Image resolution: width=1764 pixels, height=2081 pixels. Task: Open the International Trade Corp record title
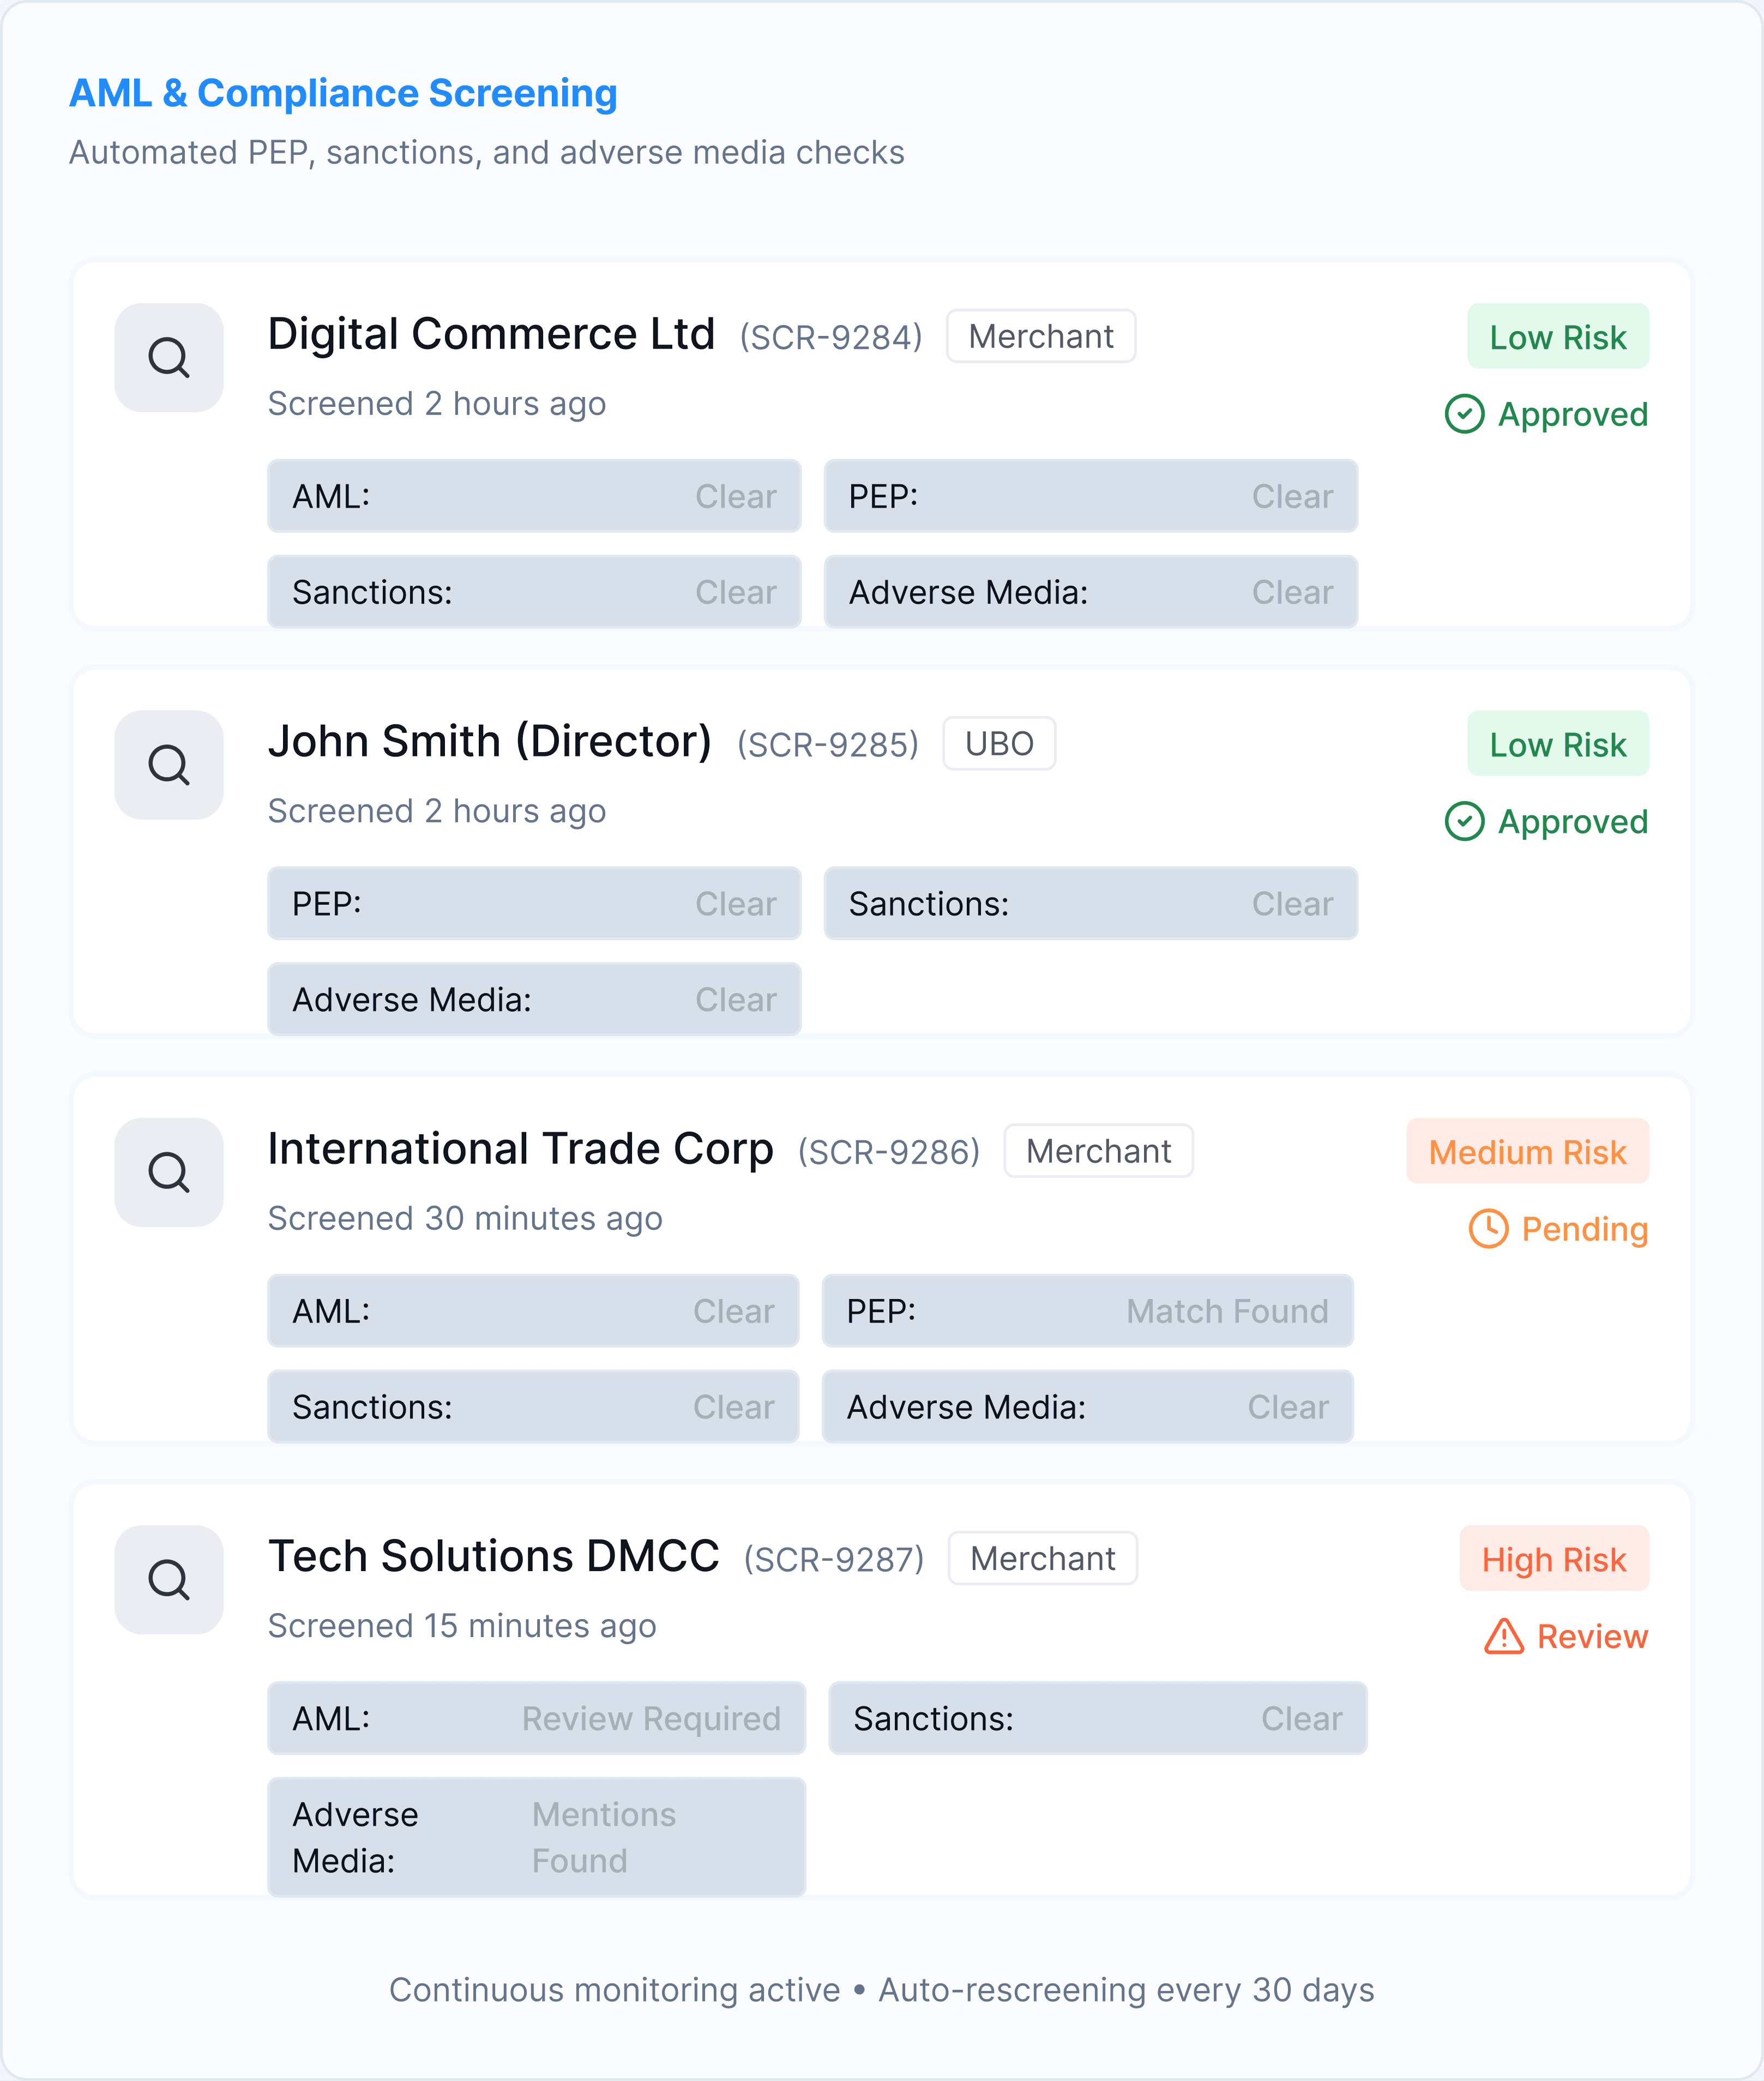click(x=520, y=1149)
